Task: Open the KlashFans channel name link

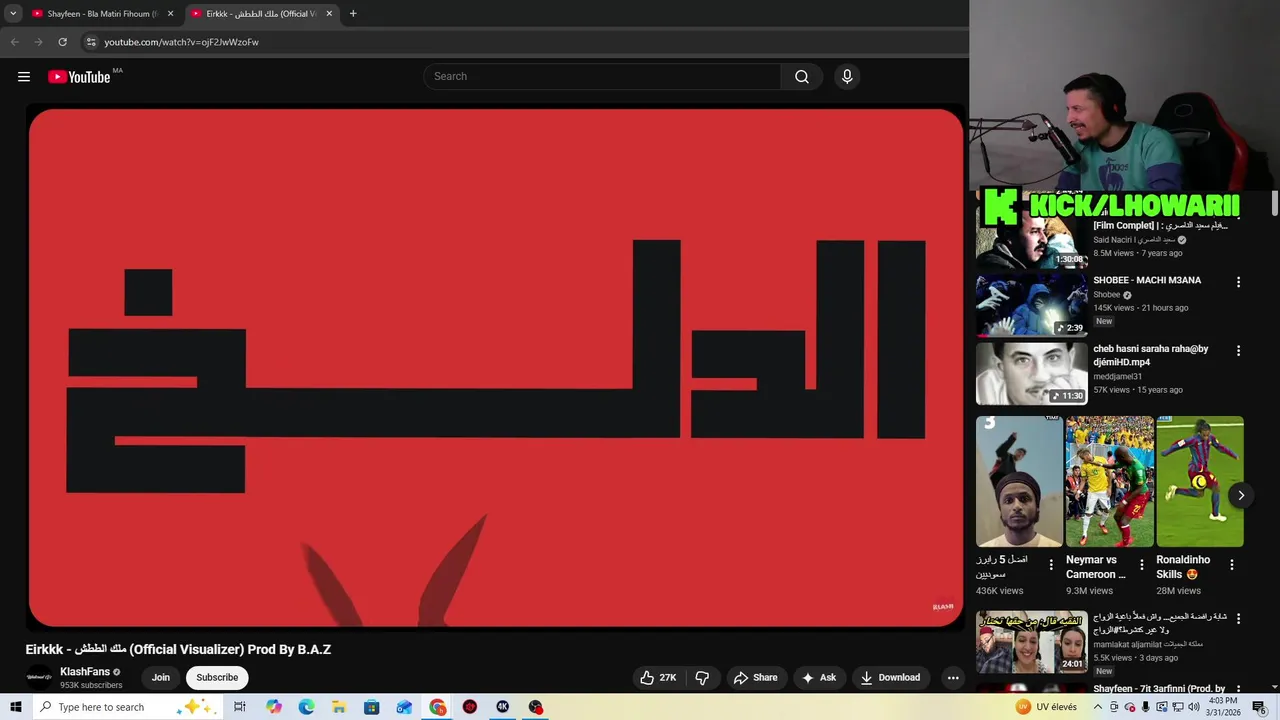Action: coord(85,672)
